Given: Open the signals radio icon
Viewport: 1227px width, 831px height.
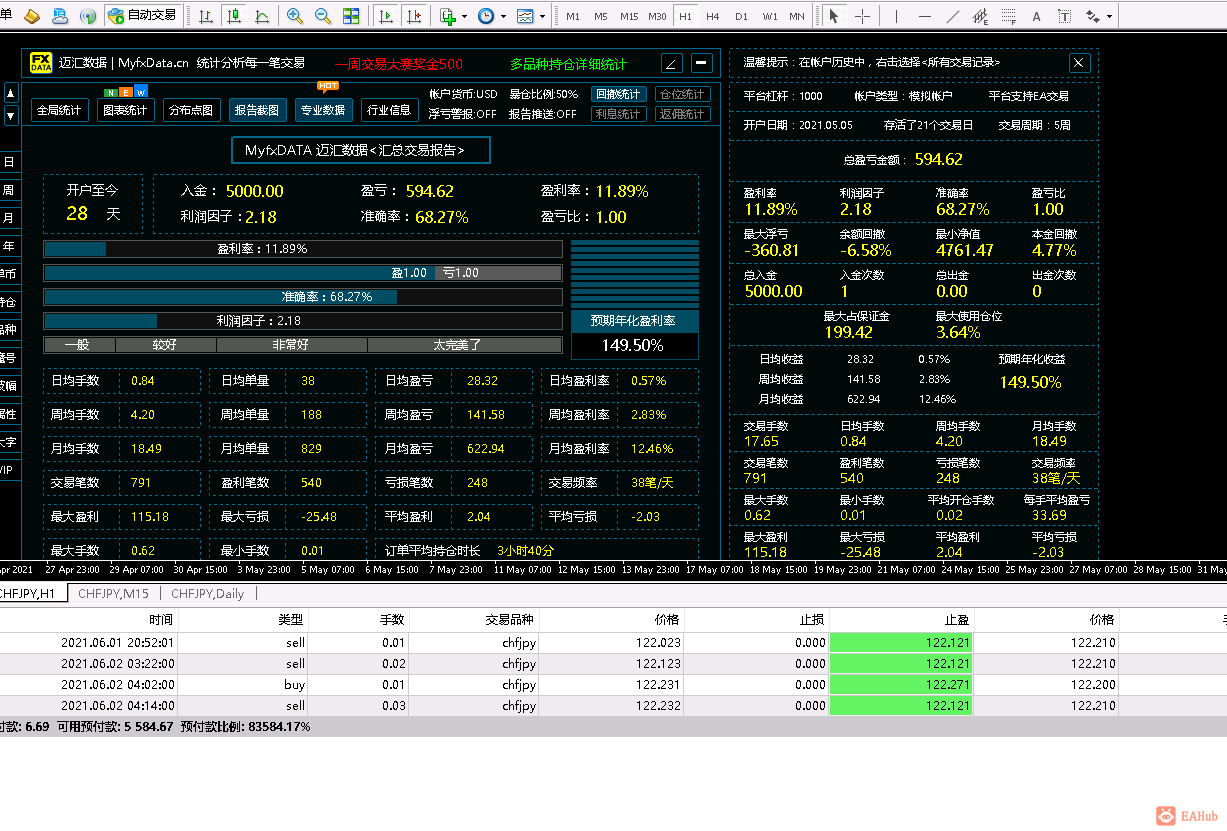Looking at the screenshot, I should pos(88,16).
